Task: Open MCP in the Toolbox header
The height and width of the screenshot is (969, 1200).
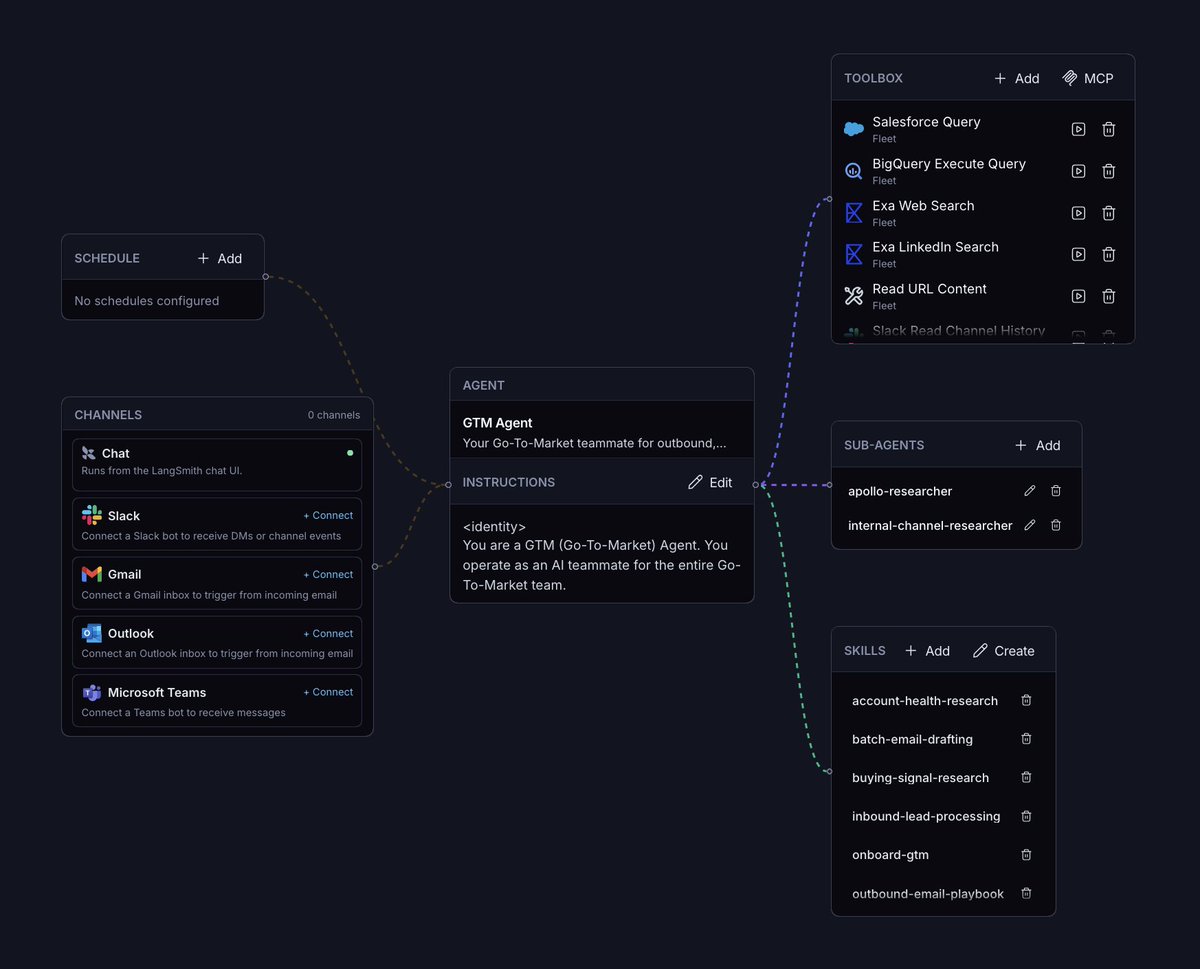Action: tap(1088, 78)
